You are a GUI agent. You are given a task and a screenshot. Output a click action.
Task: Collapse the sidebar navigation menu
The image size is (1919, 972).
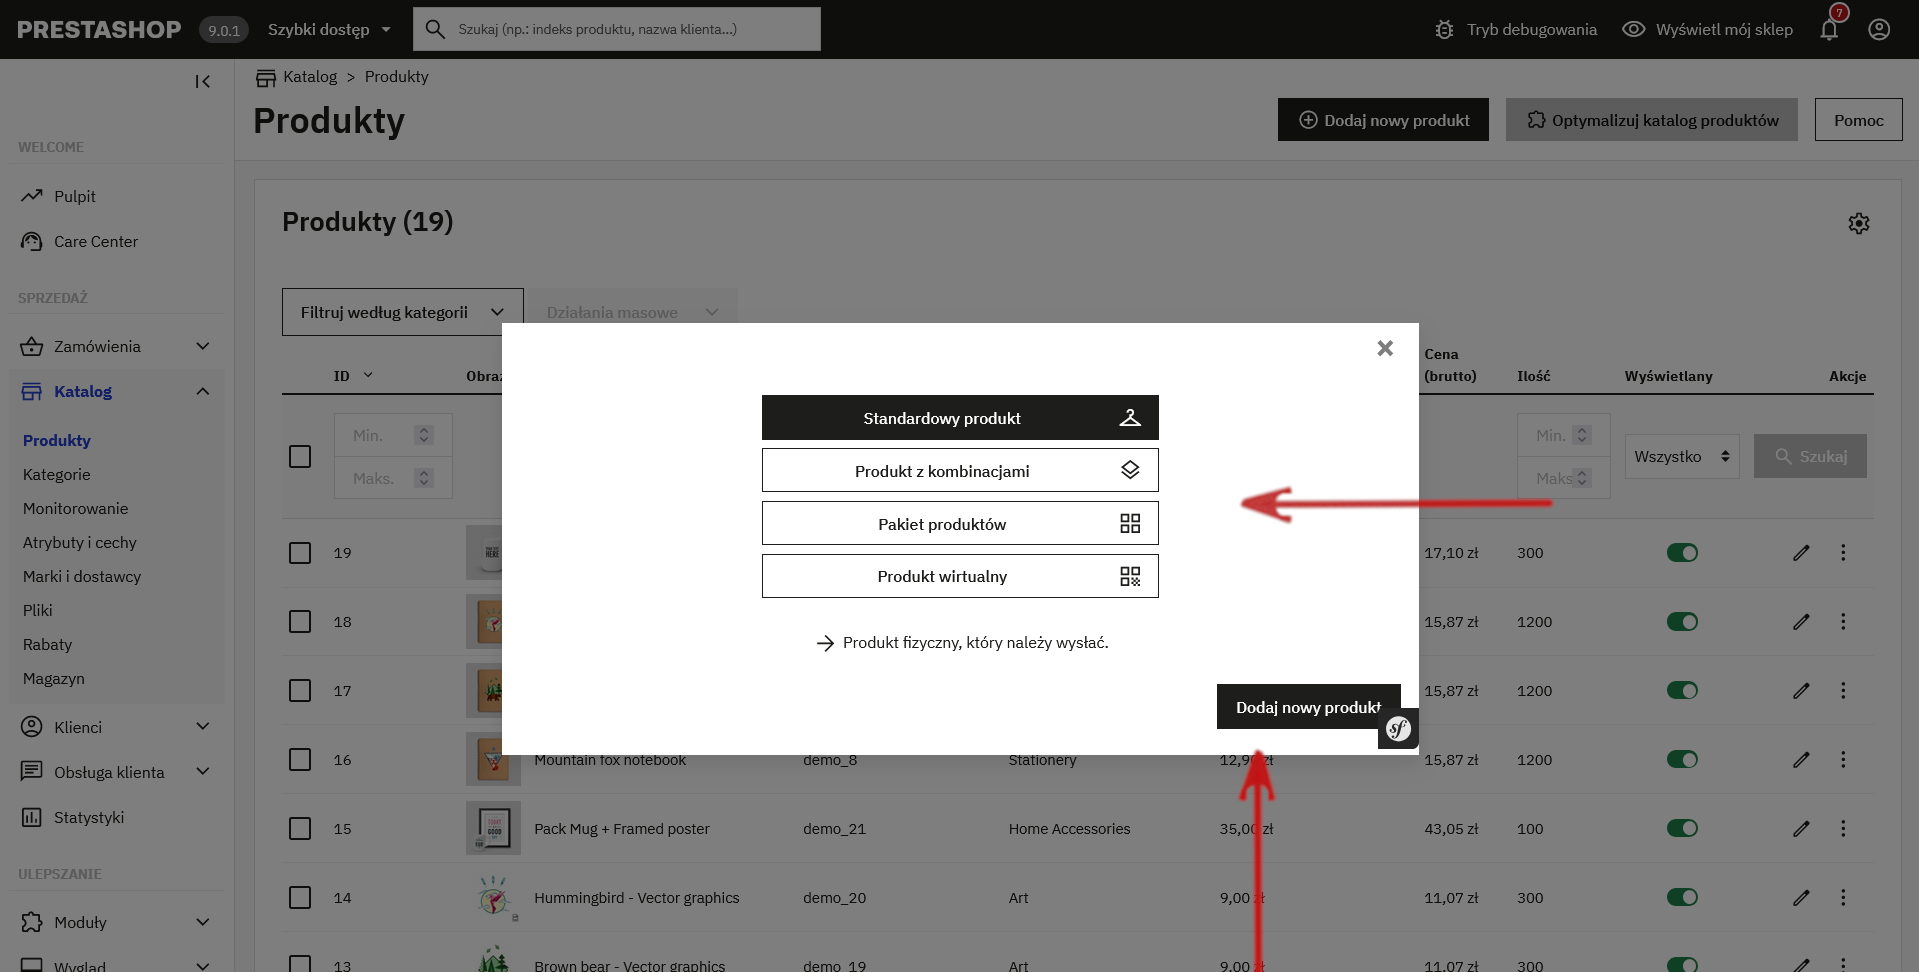point(203,82)
